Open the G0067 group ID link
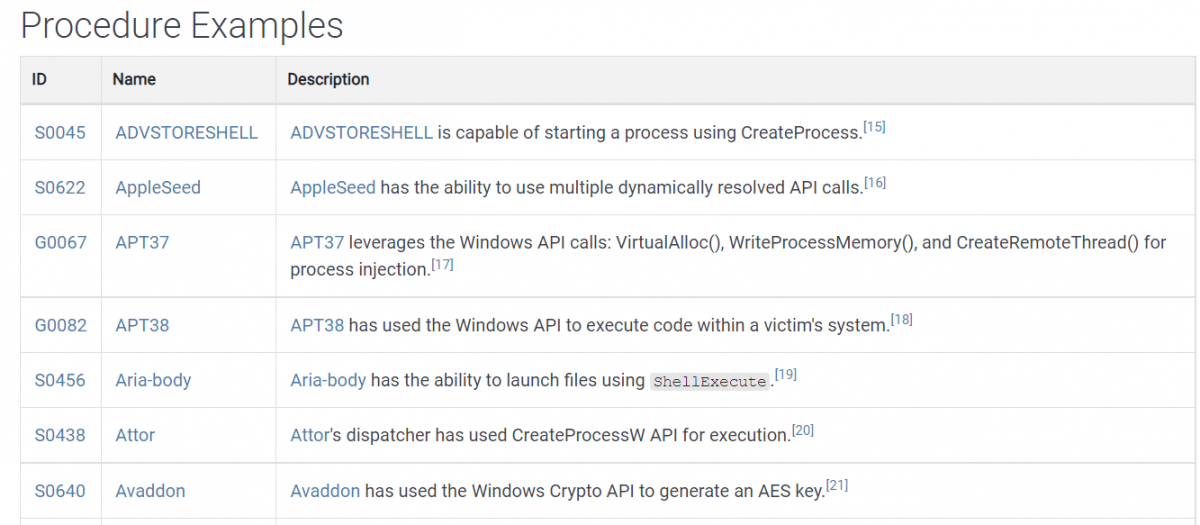Image resolution: width=1200 pixels, height=525 pixels. point(61,243)
